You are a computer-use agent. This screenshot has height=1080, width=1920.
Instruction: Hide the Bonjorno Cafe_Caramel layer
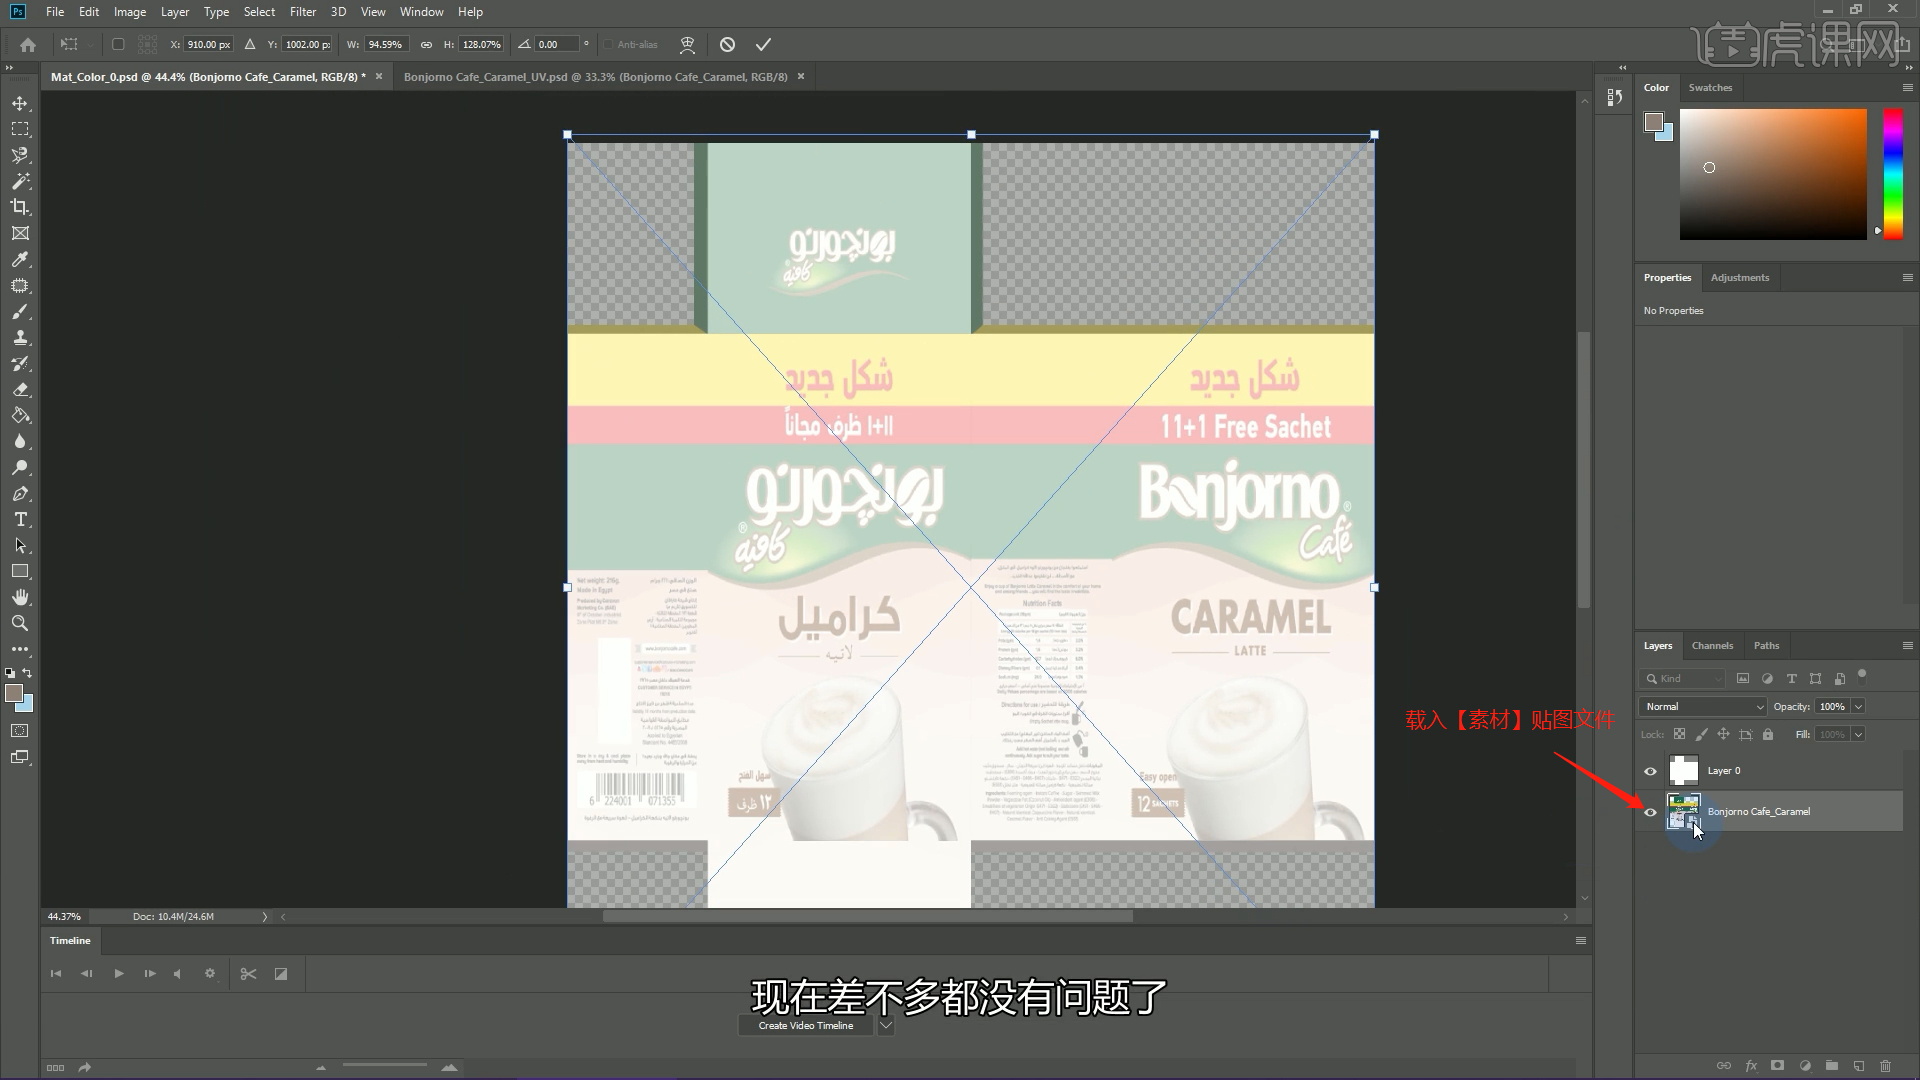pyautogui.click(x=1650, y=812)
